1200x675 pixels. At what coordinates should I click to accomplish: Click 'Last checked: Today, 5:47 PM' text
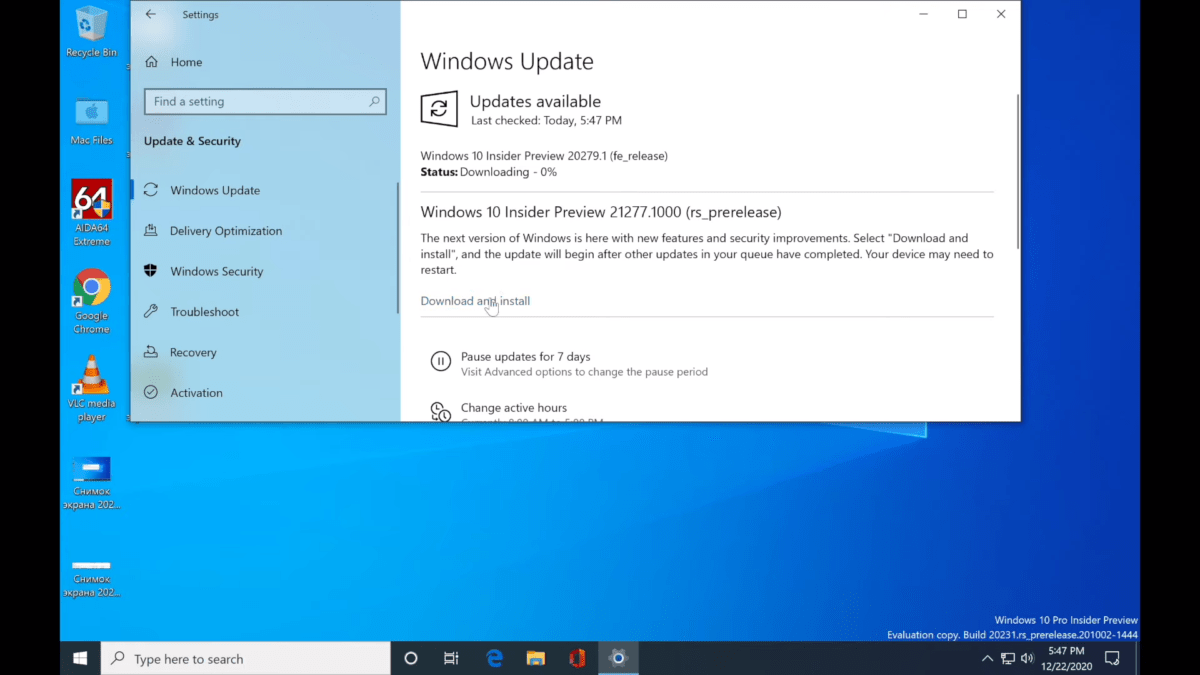[546, 120]
